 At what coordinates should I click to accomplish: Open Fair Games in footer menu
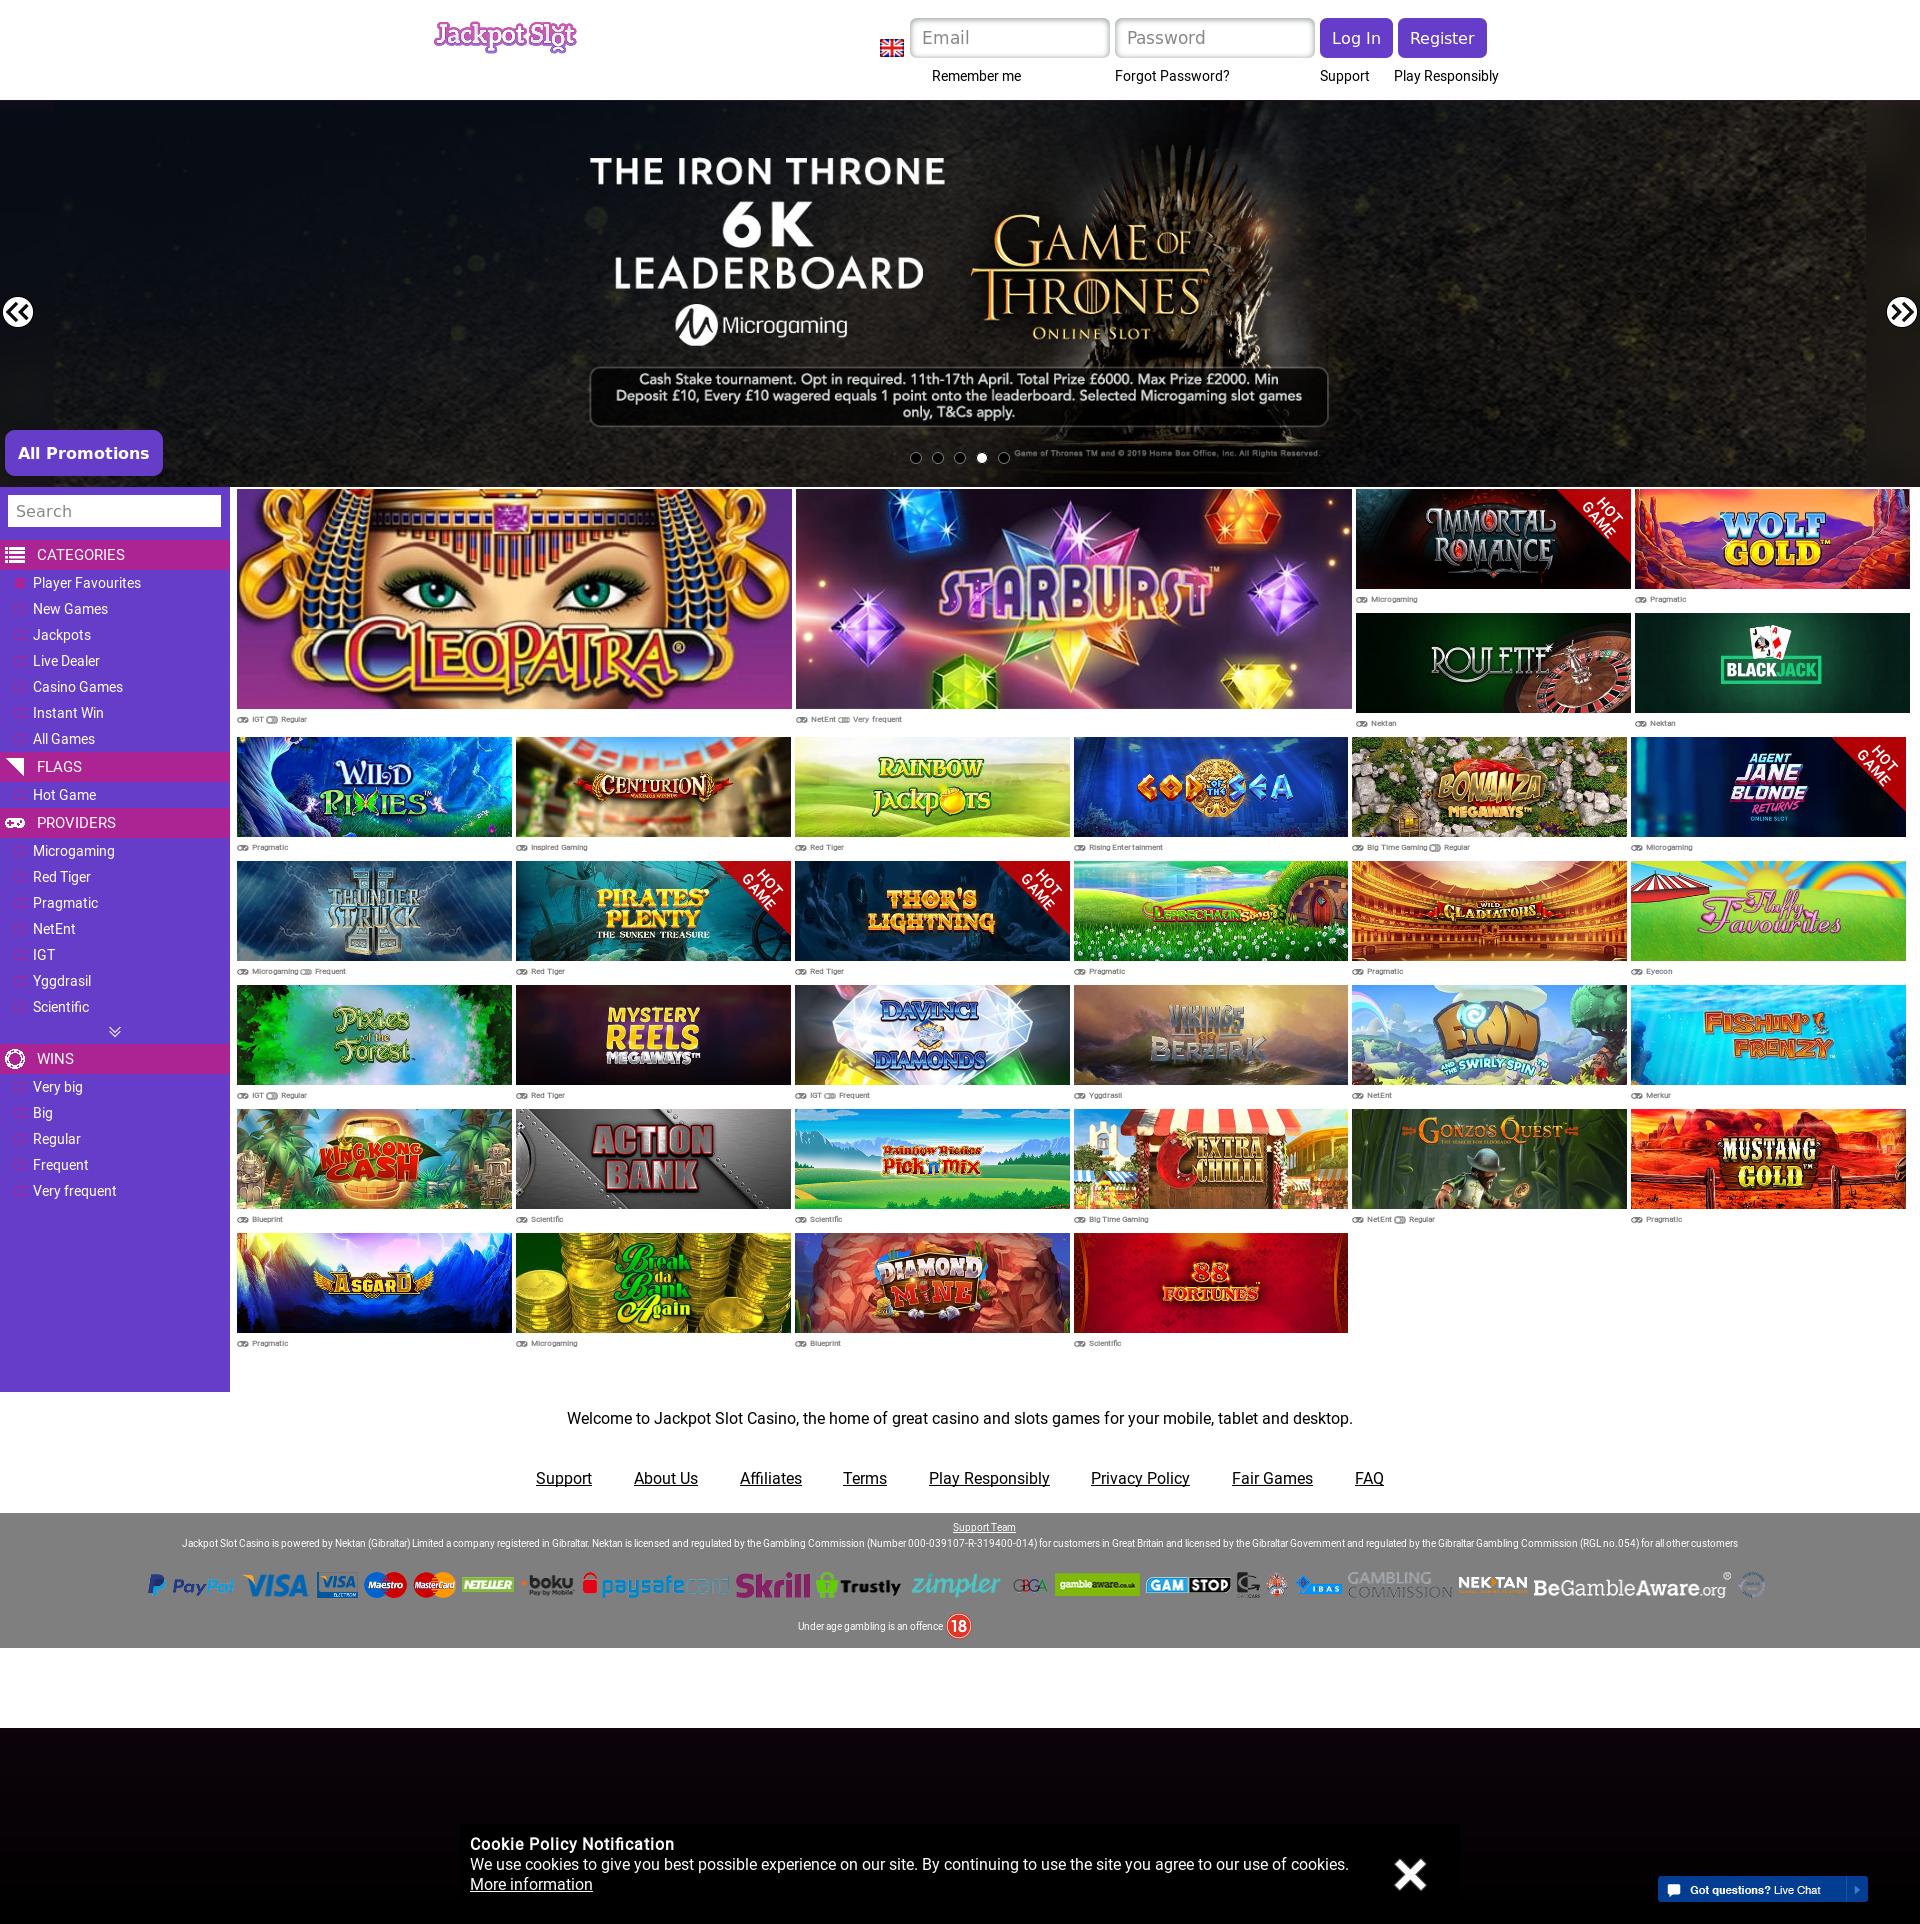coord(1272,1478)
